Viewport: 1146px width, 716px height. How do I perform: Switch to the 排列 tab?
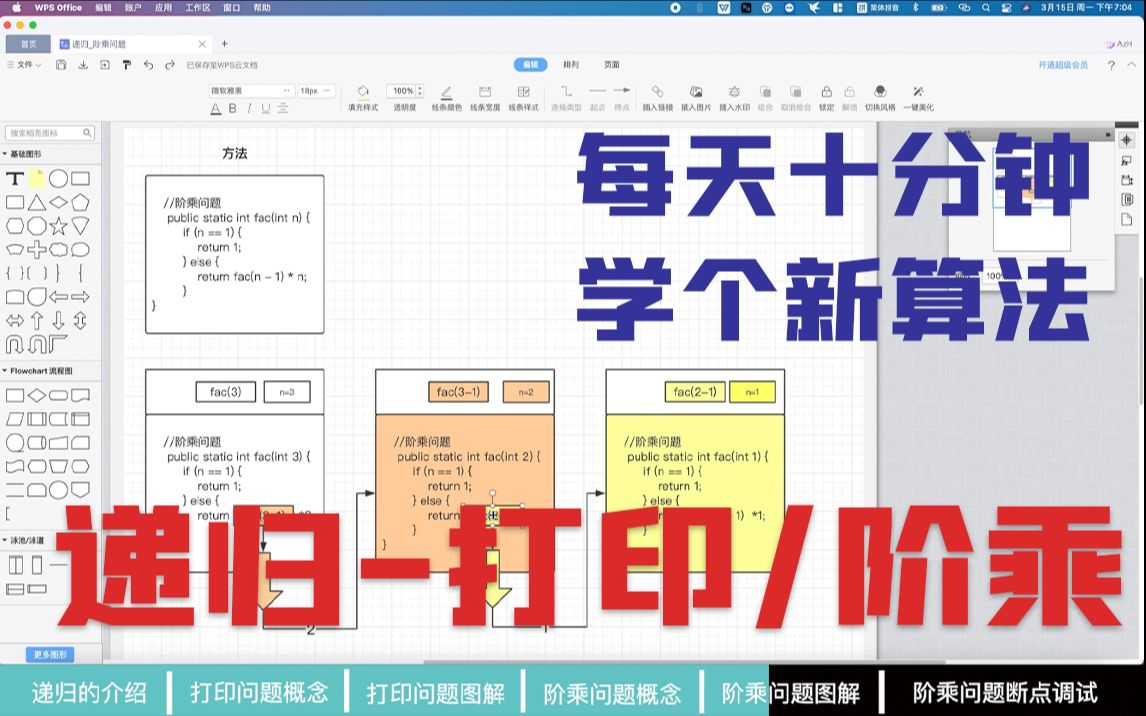point(570,63)
